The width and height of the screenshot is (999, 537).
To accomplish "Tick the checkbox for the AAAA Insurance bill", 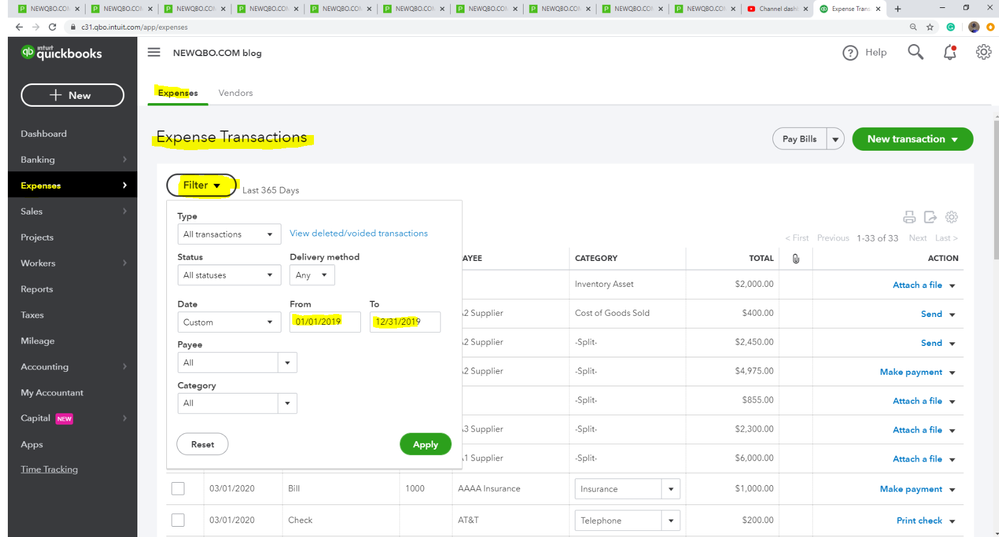I will click(x=178, y=489).
